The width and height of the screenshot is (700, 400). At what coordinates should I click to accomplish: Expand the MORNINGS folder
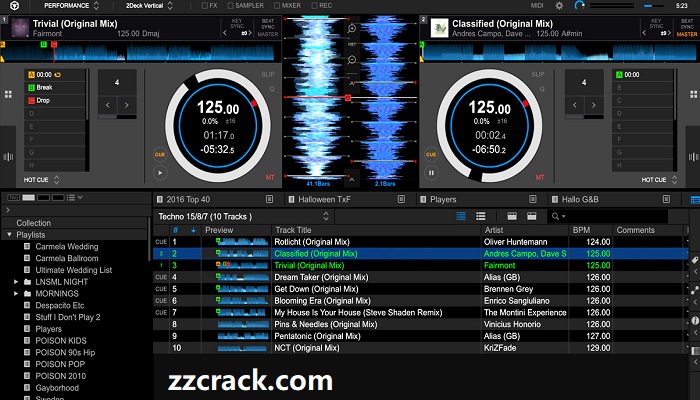pos(16,293)
